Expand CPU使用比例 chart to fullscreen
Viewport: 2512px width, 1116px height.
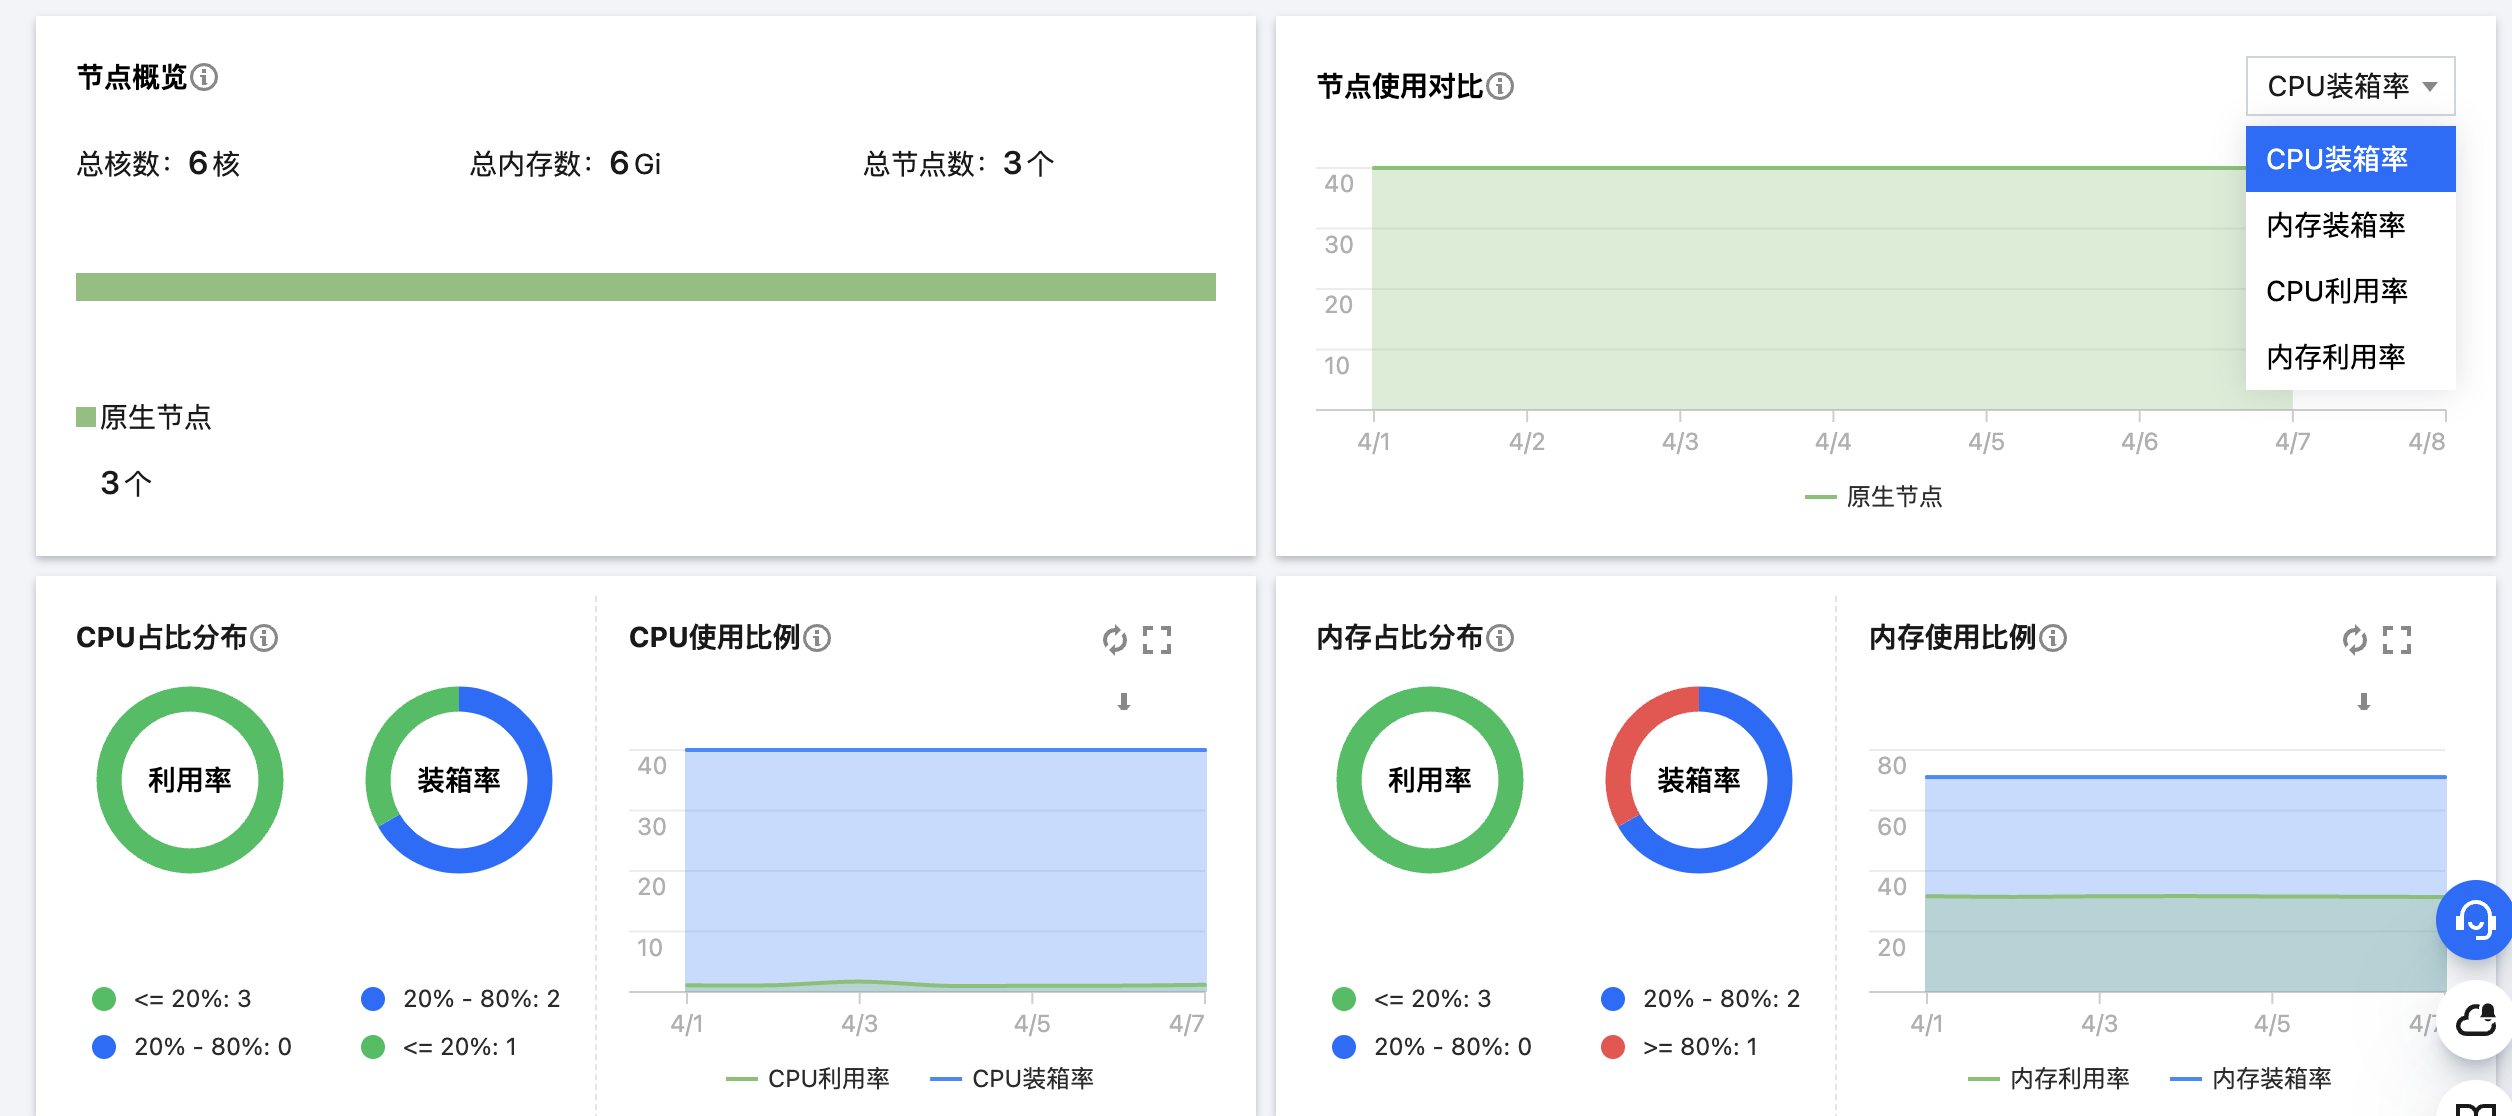1157,640
